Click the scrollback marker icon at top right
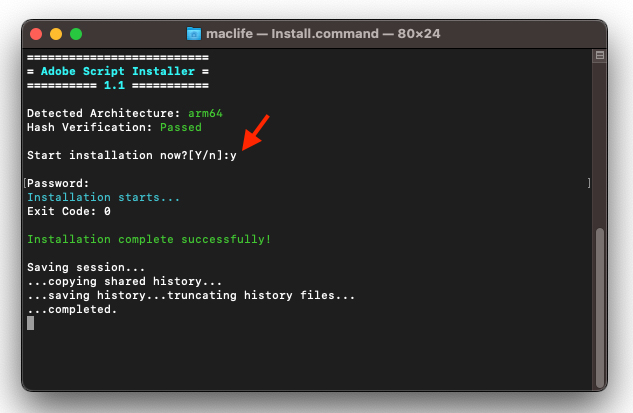 (x=599, y=56)
